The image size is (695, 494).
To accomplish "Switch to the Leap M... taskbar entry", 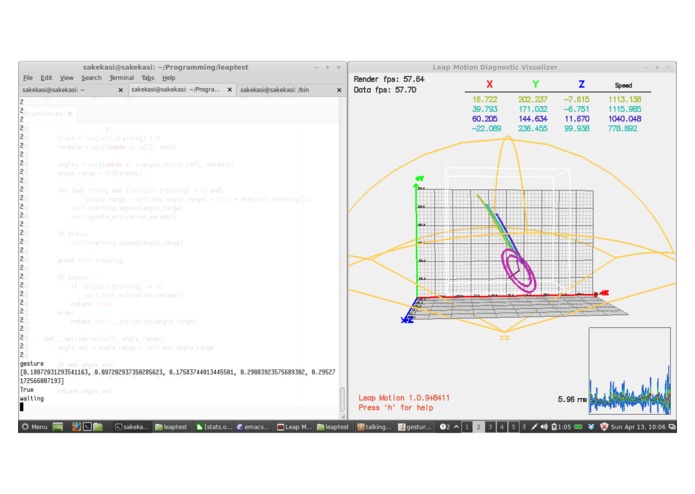I will pos(294,427).
